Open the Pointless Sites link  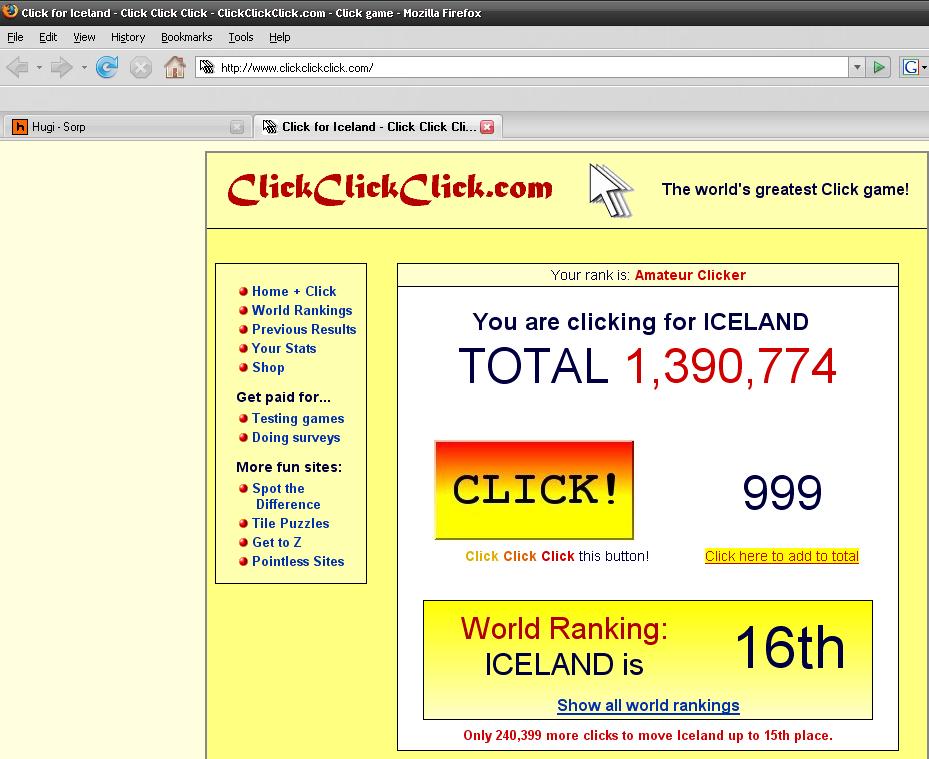pos(298,561)
